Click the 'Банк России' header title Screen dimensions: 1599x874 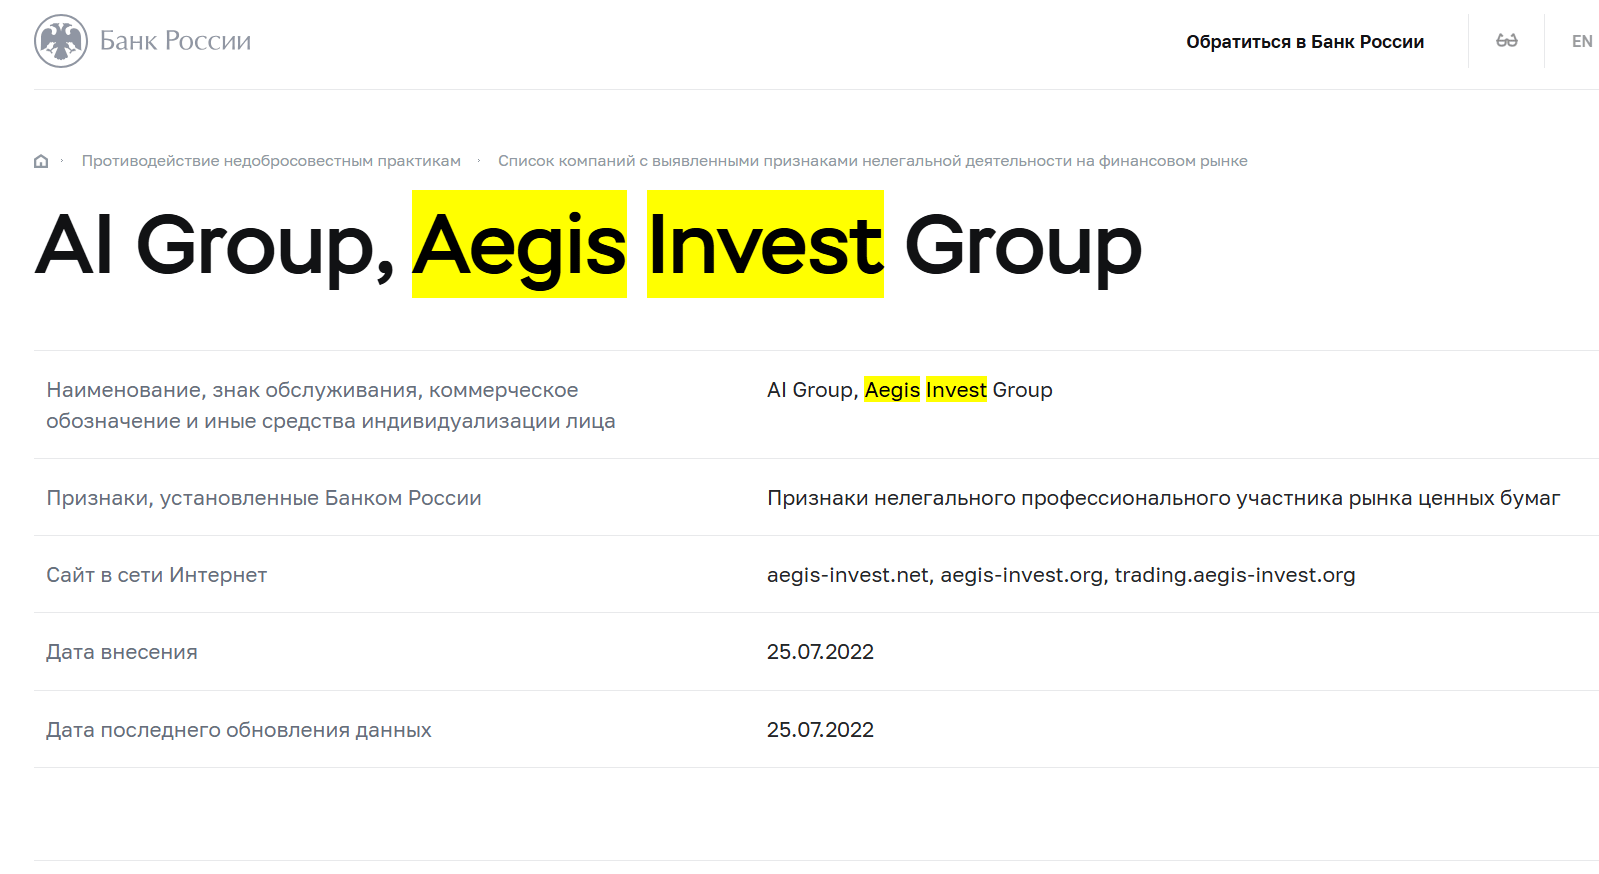pos(175,41)
